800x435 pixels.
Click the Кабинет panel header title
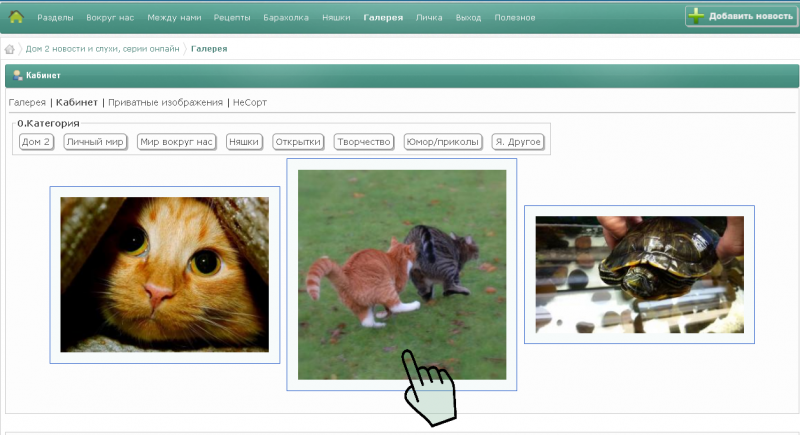click(43, 75)
